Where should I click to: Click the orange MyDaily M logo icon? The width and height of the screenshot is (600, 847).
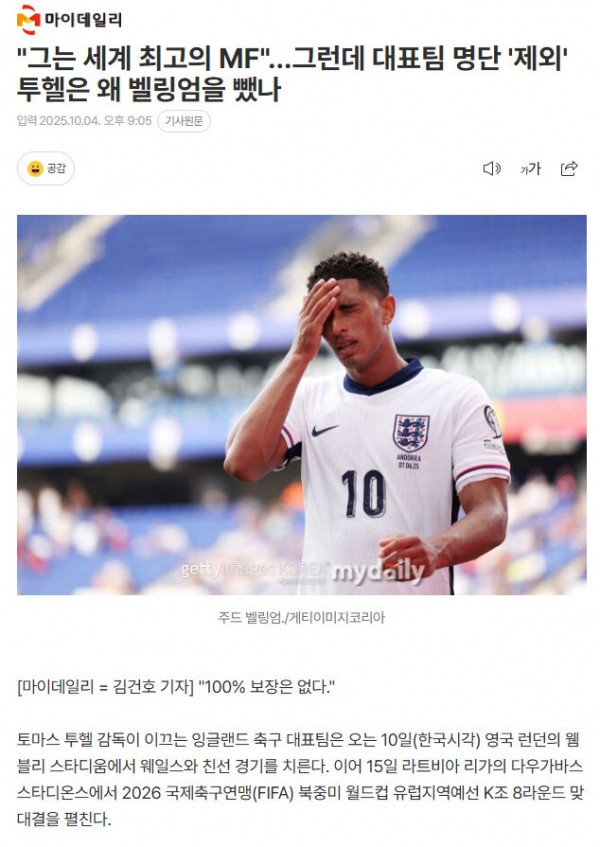tap(29, 19)
